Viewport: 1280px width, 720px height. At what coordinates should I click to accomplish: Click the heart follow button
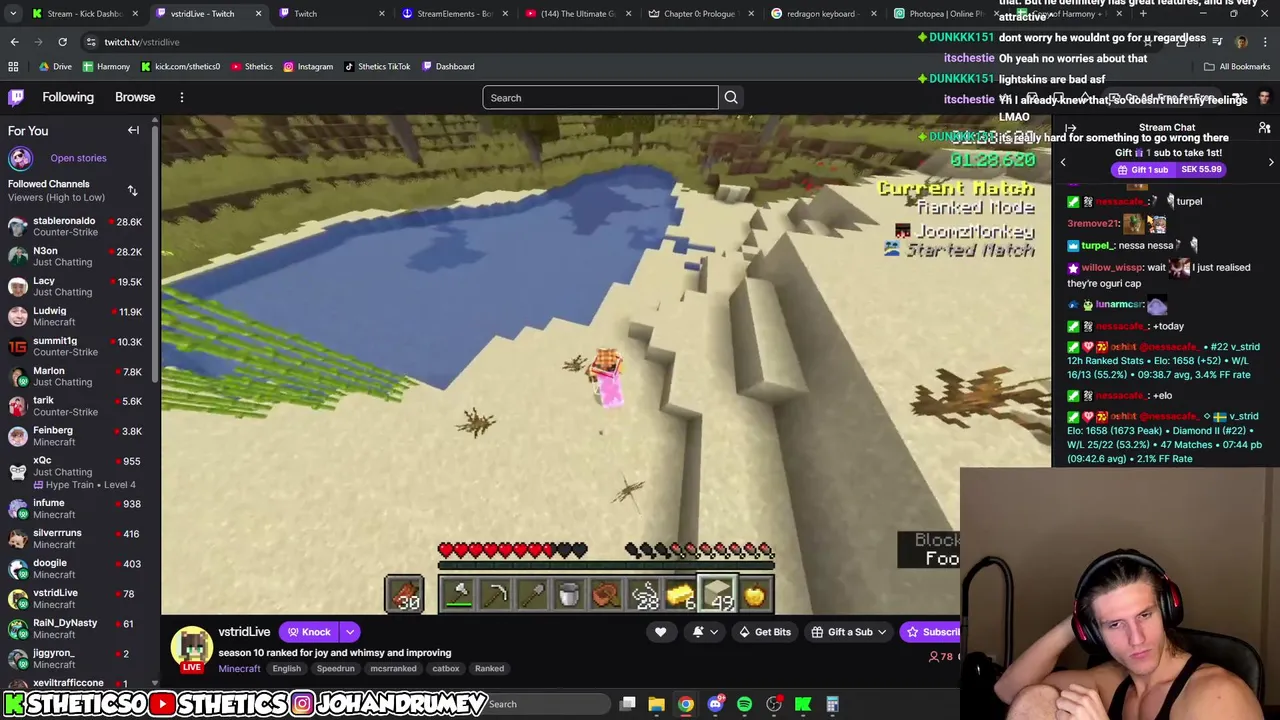pos(660,632)
